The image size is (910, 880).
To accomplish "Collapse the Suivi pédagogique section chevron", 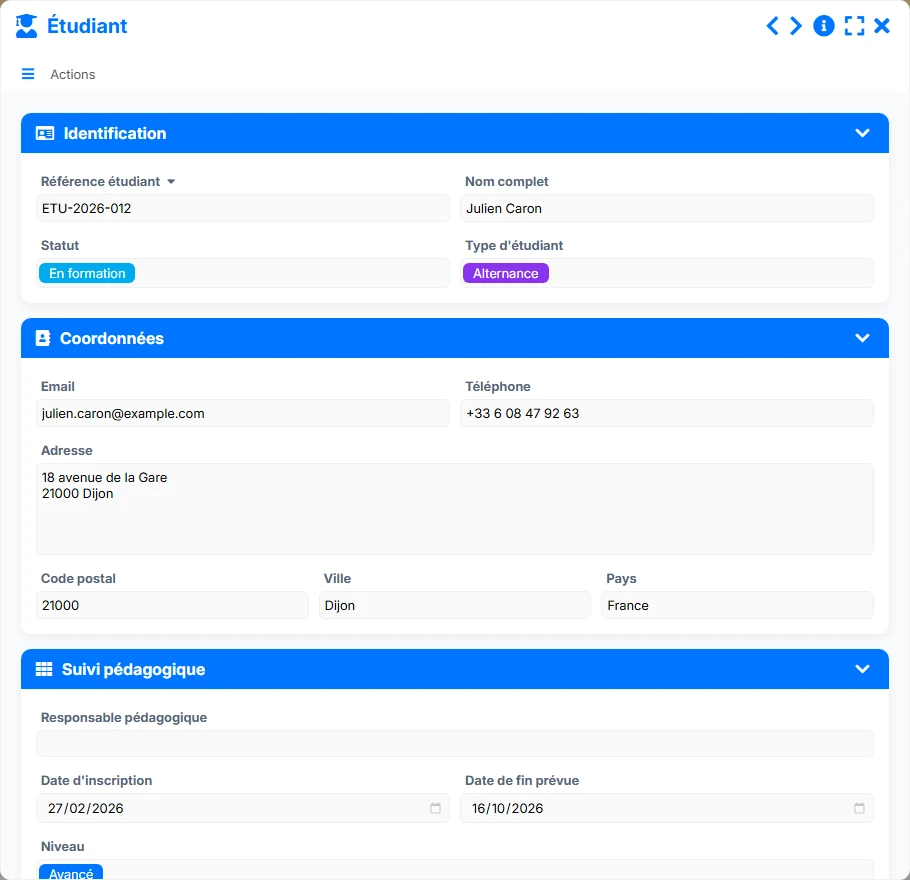I will pos(862,669).
